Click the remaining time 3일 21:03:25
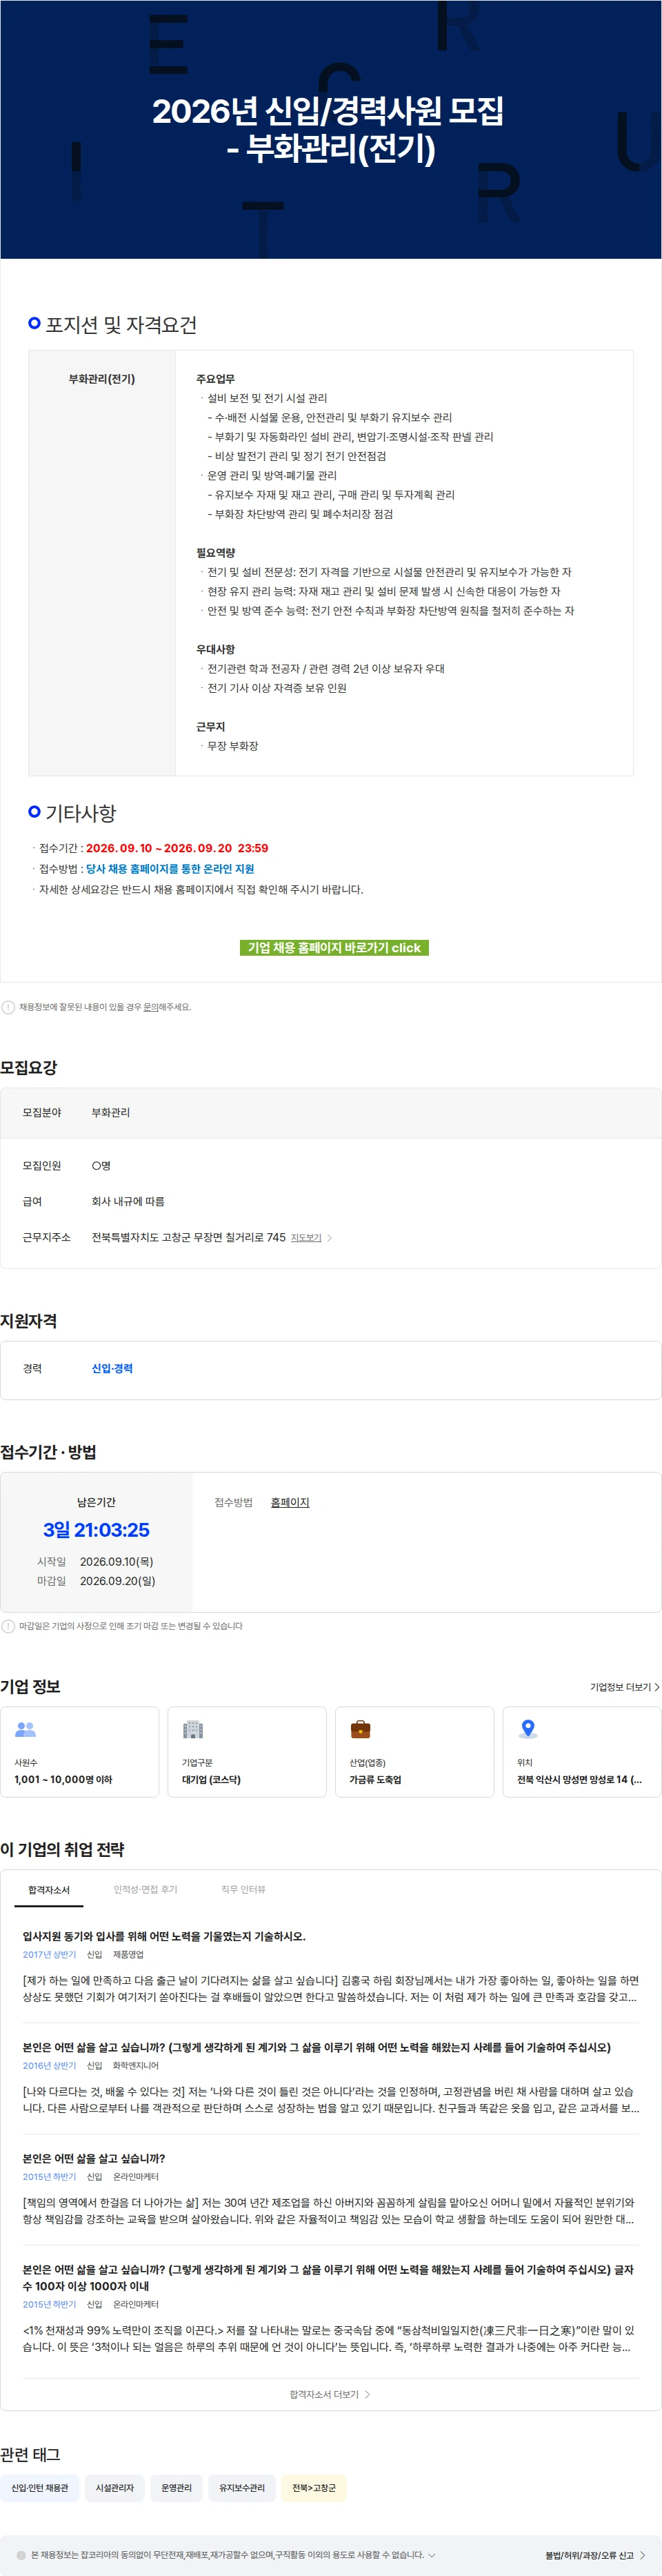Screen dimensions: 662x2576 pyautogui.click(x=96, y=1530)
